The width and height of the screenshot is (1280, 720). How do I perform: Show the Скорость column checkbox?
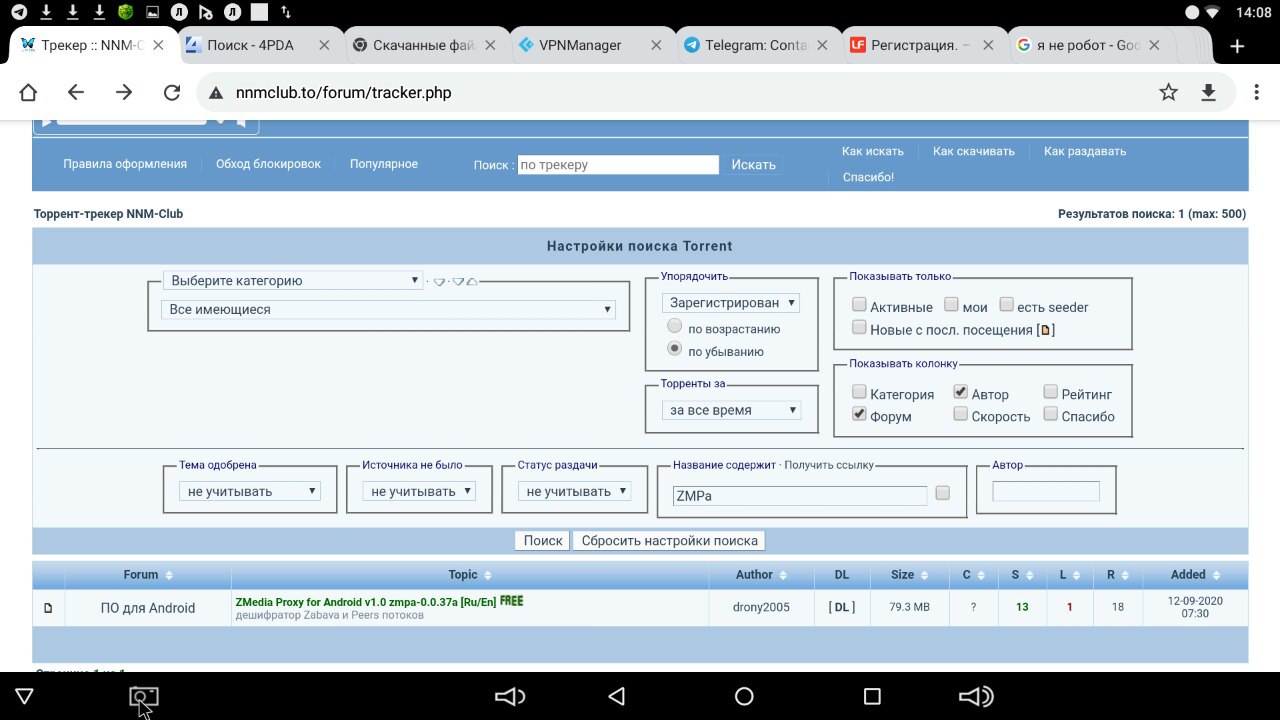tap(960, 414)
